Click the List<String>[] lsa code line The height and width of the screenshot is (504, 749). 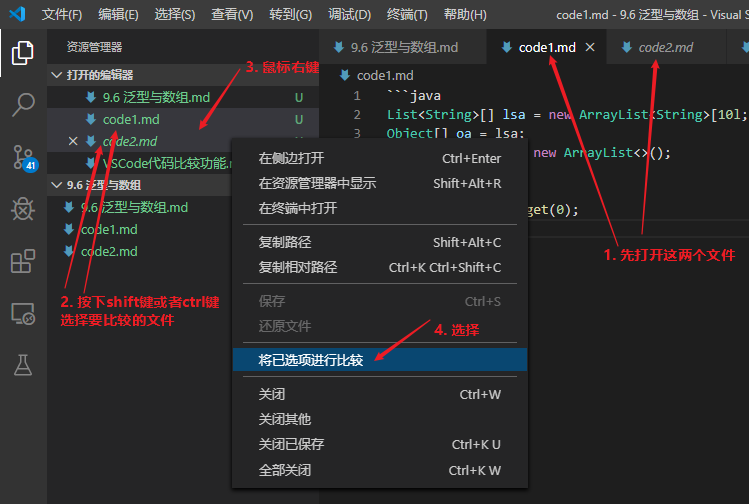pos(567,115)
